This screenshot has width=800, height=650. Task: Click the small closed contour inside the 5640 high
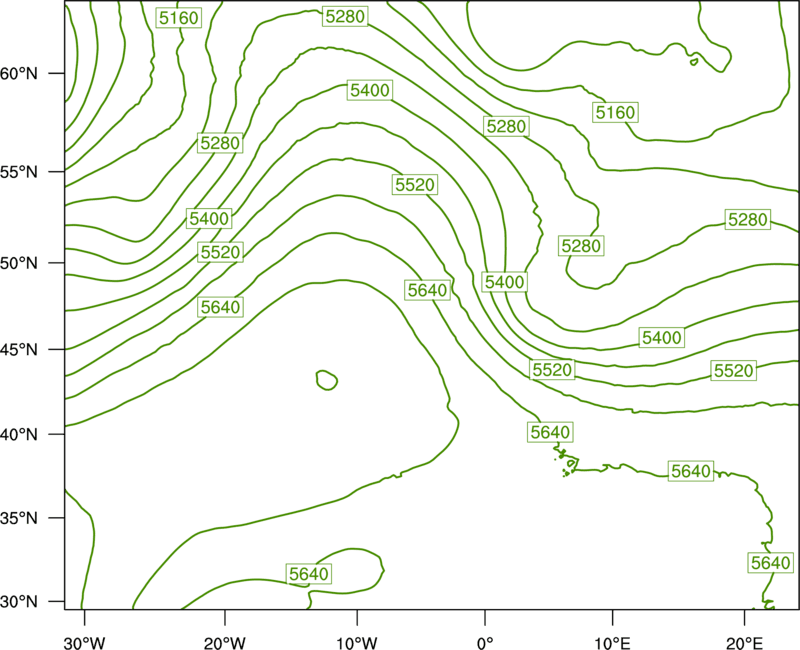(x=327, y=380)
